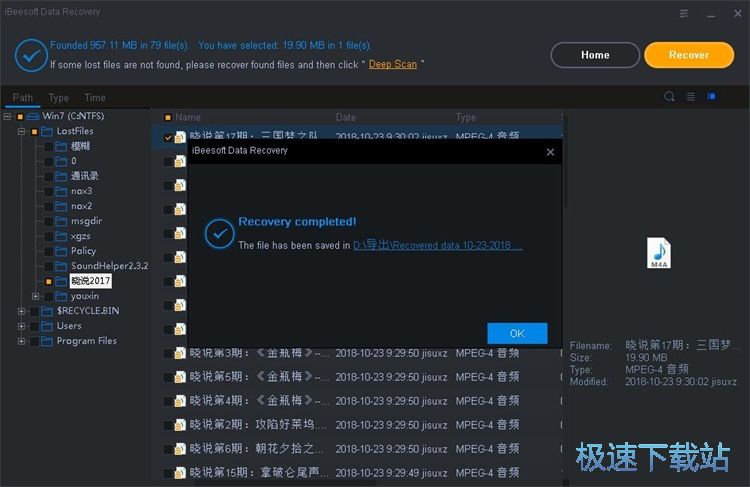Check the $RECYCLE.BIN folder checkbox
The width and height of the screenshot is (750, 487).
34,311
